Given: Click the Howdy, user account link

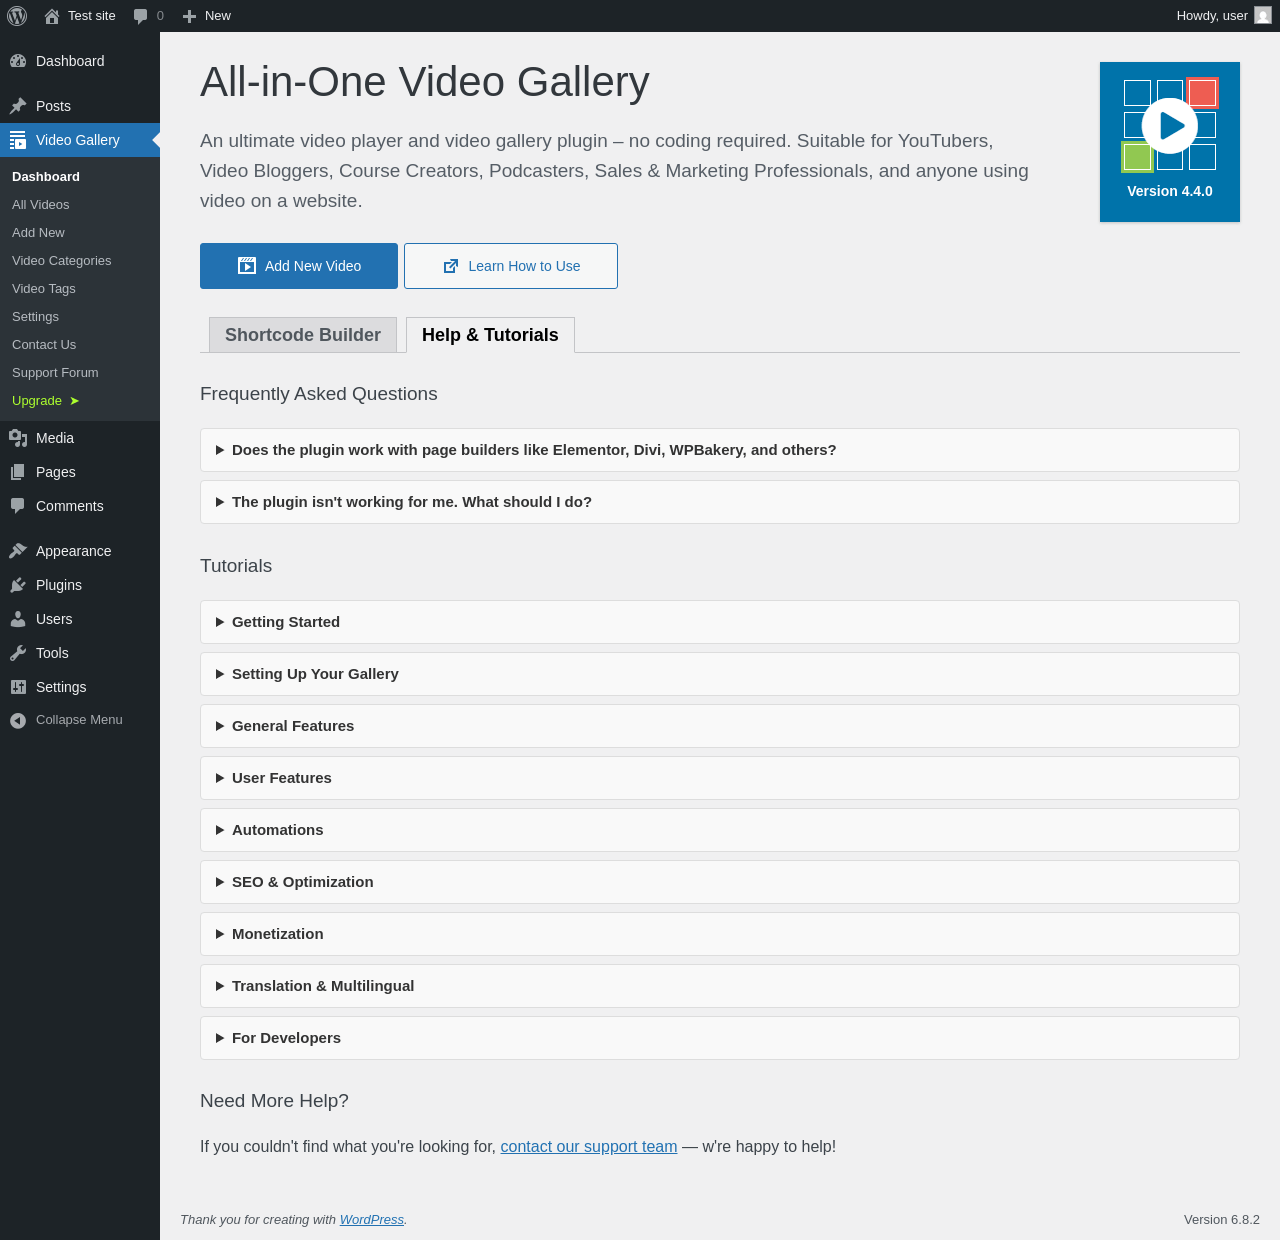Looking at the screenshot, I should point(1223,16).
